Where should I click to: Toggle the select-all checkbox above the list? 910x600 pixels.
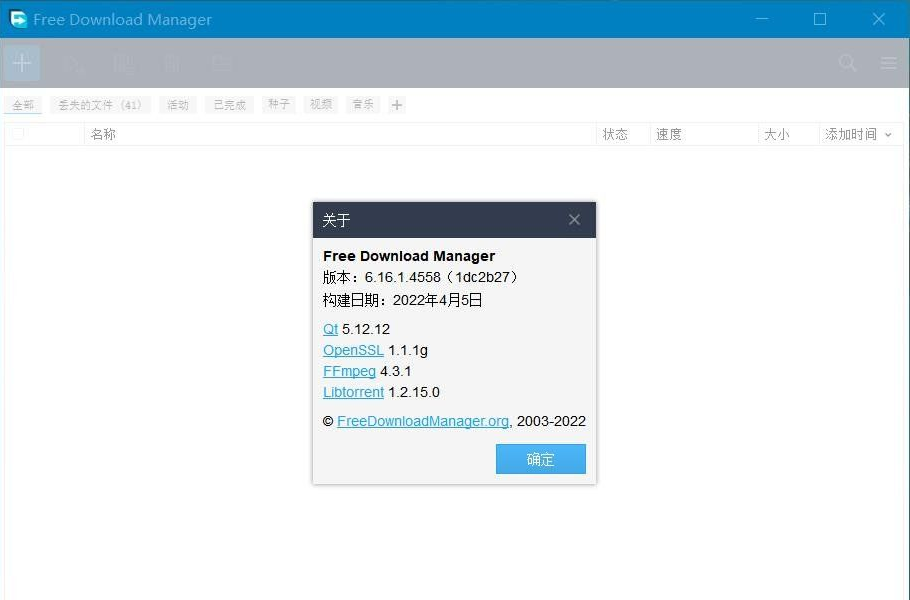16,133
